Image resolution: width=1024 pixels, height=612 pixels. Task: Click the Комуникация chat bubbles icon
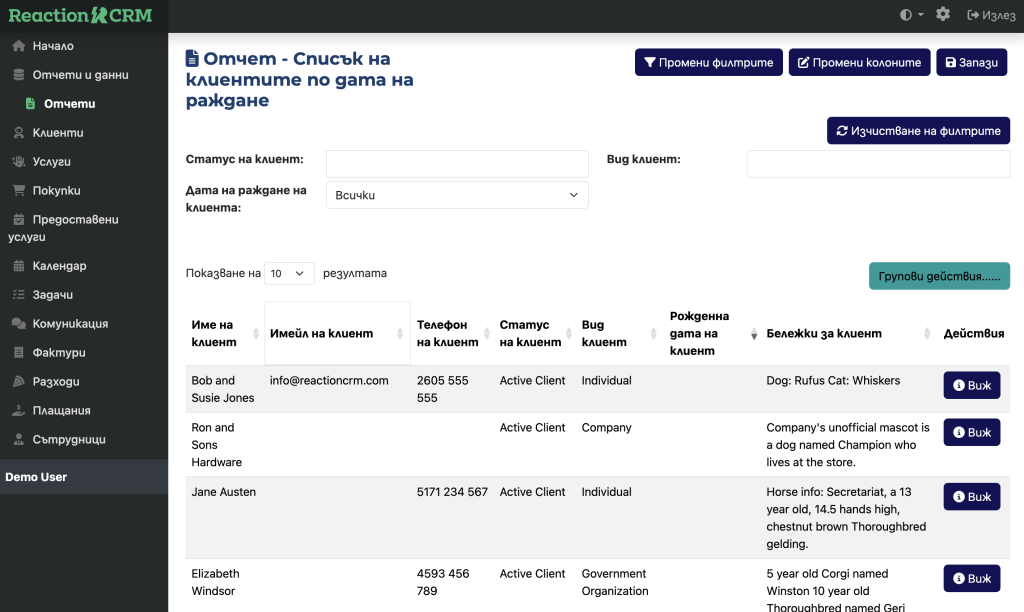18,324
